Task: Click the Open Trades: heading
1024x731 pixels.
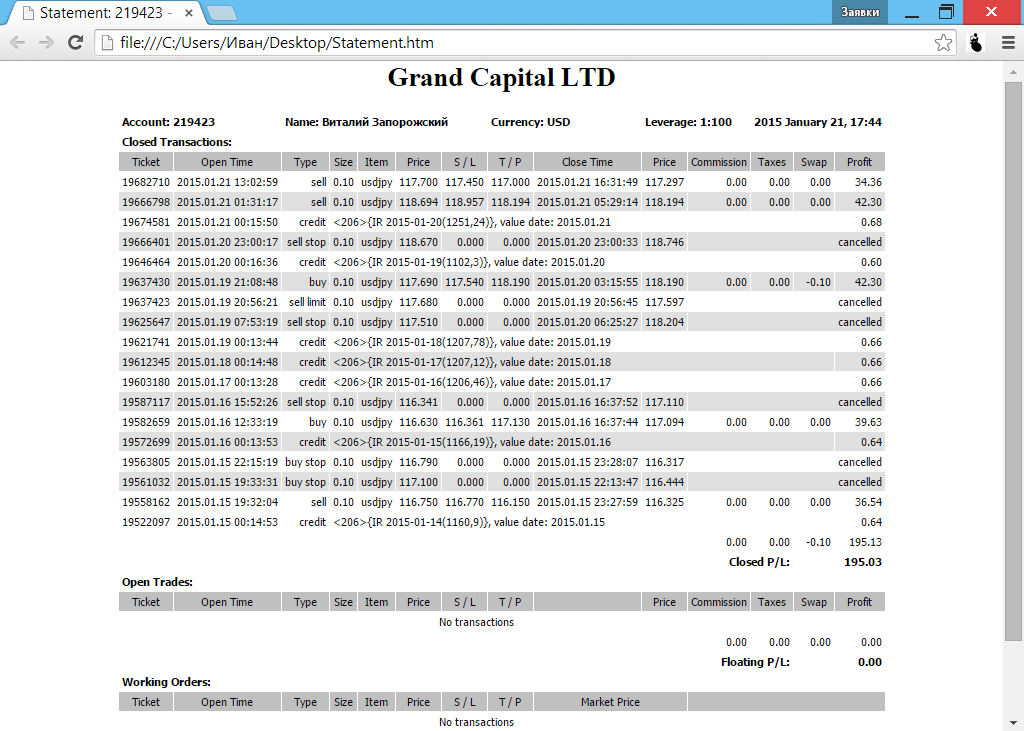Action: tap(157, 582)
